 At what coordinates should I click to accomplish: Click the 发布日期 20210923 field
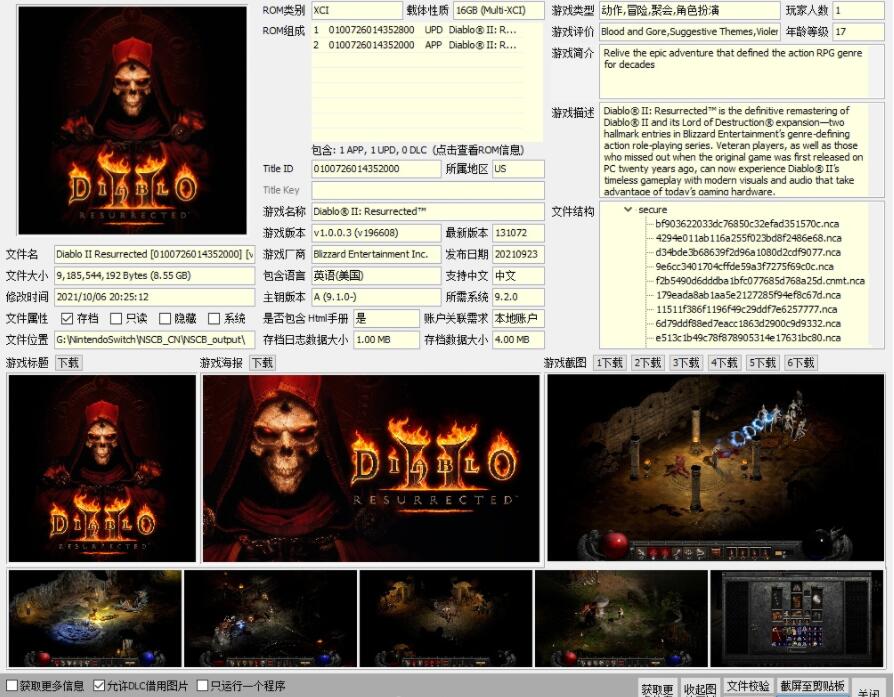(518, 254)
